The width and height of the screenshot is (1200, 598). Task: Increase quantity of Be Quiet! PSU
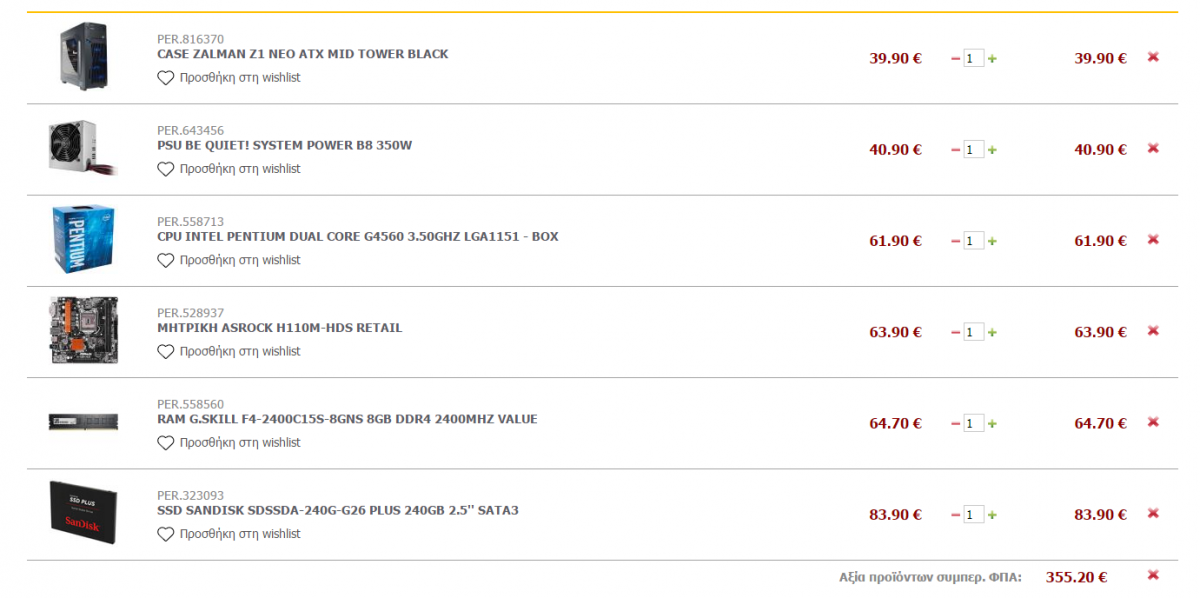tap(992, 150)
